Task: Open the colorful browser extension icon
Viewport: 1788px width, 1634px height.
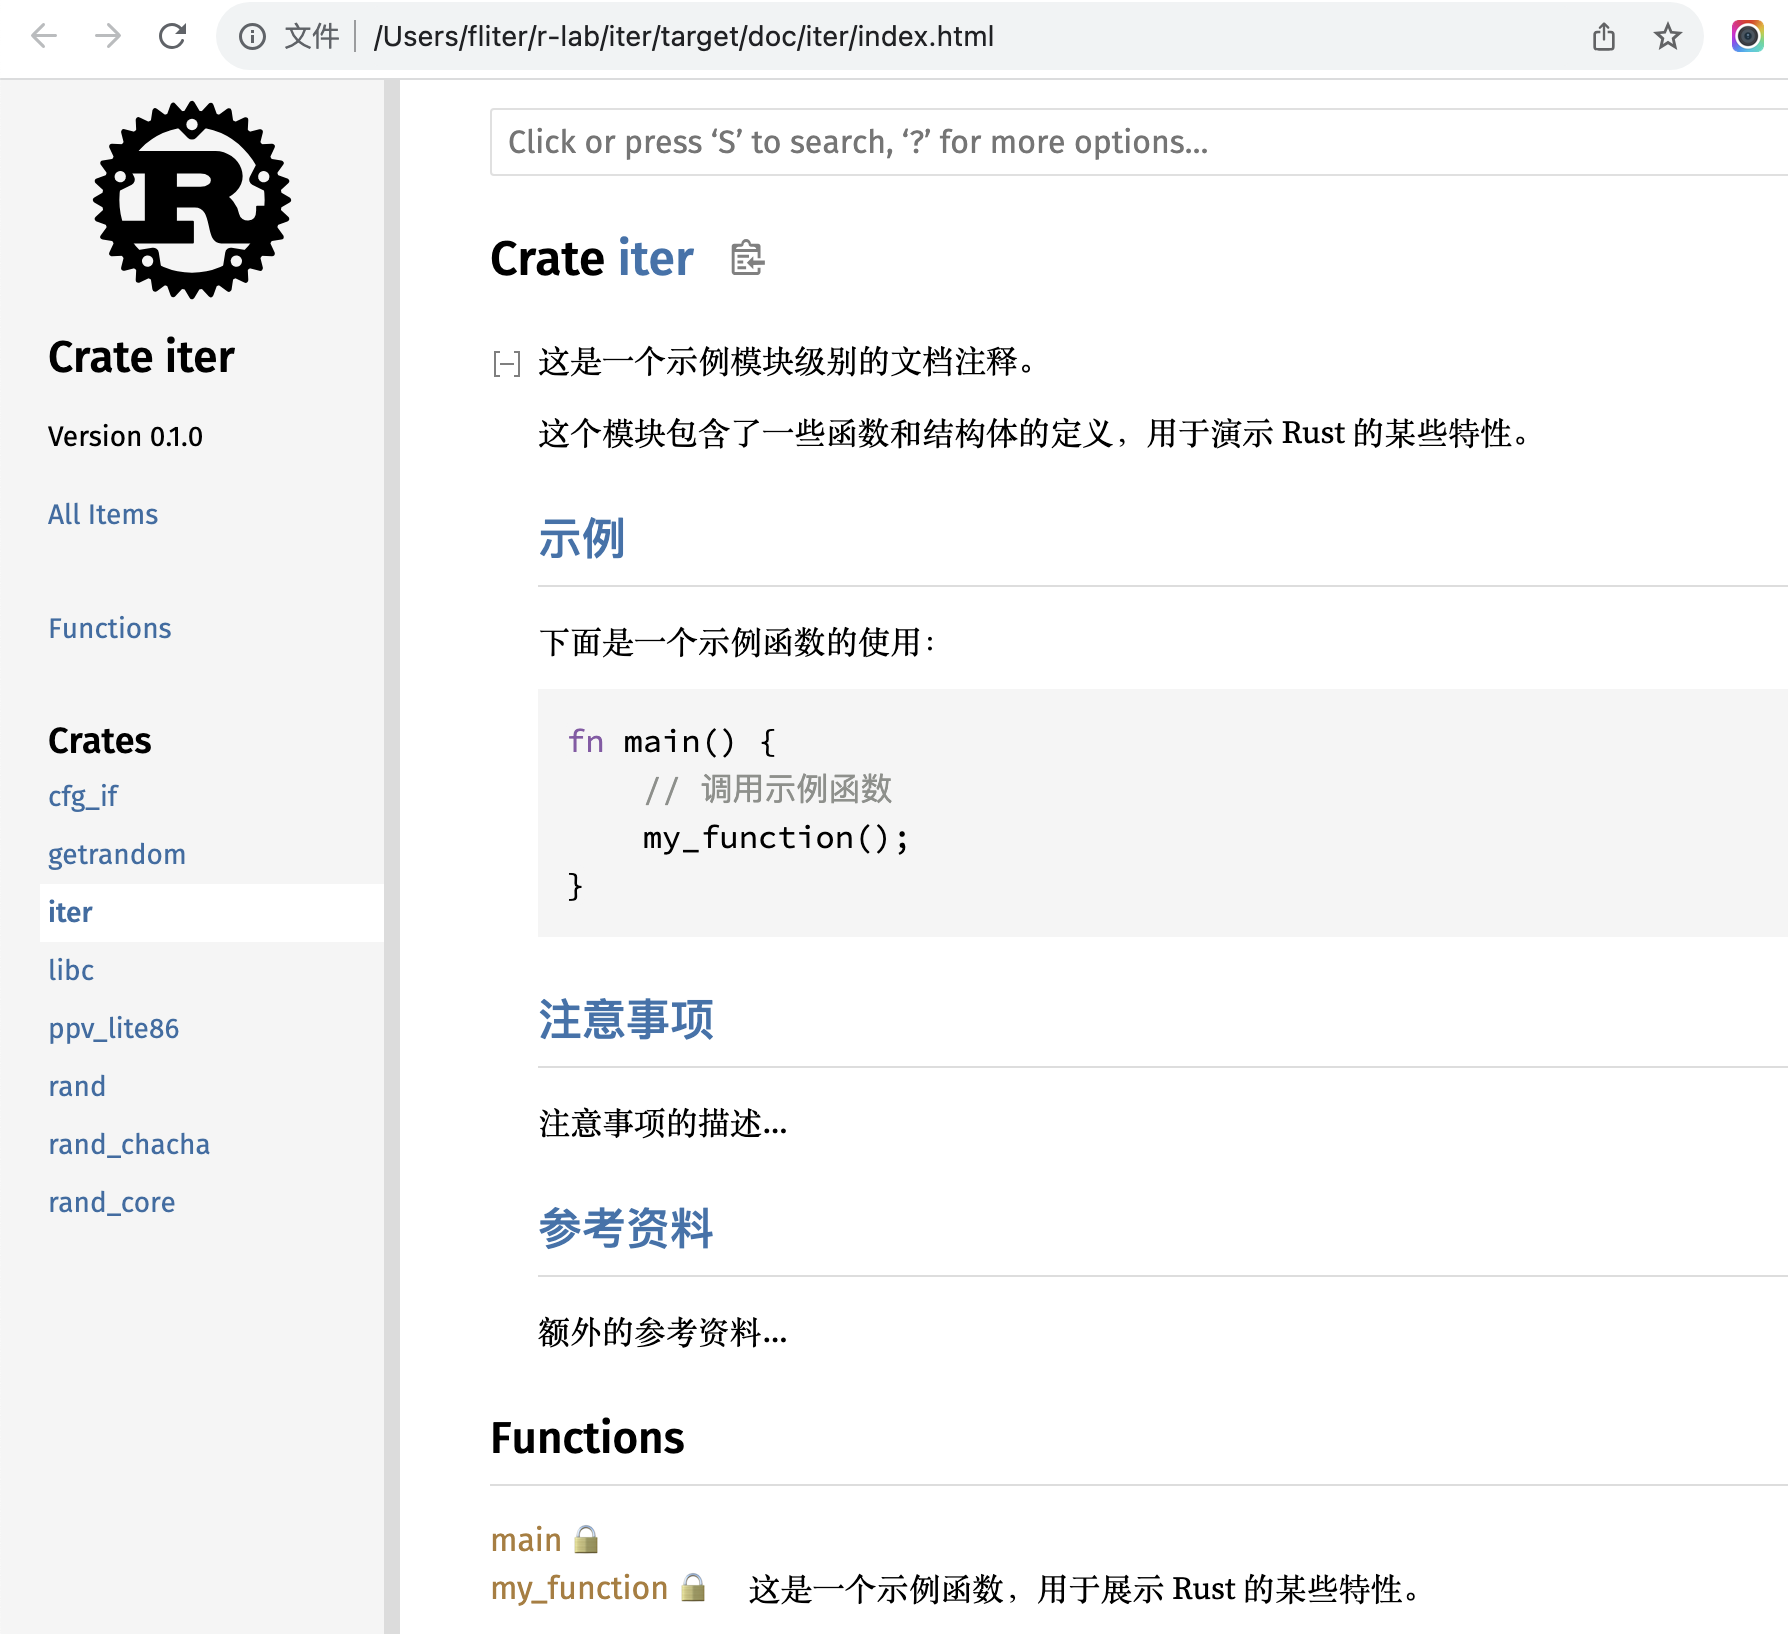Action: point(1747,37)
